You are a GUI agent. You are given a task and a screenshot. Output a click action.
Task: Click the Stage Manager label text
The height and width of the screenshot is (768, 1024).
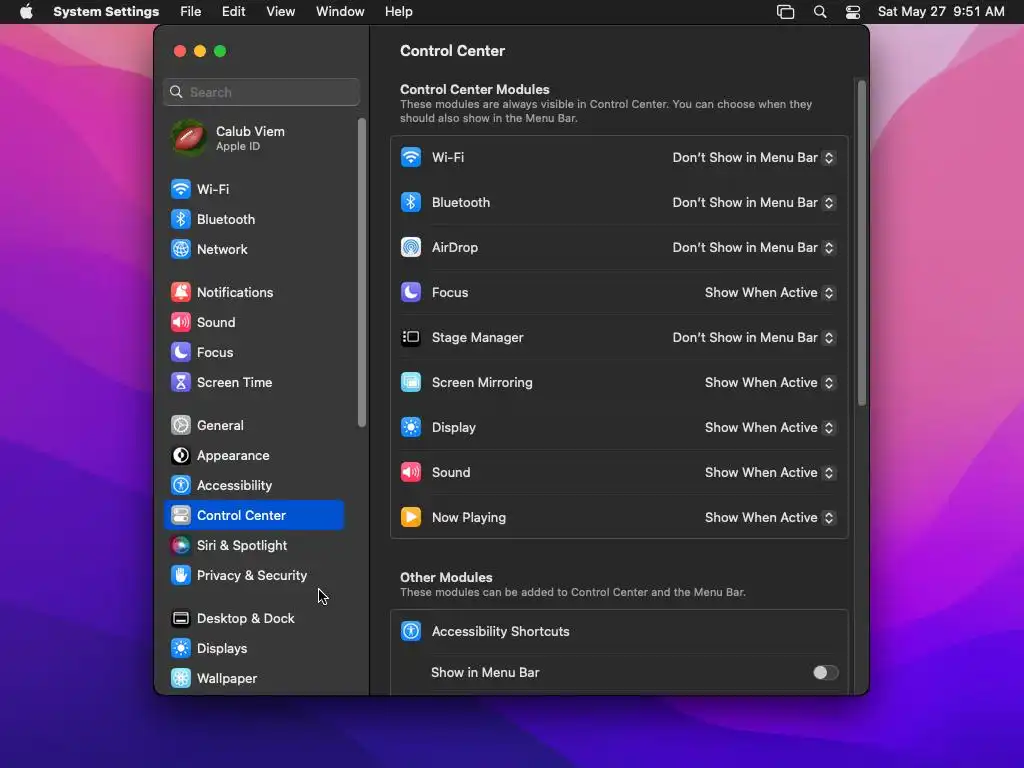pyautogui.click(x=477, y=338)
